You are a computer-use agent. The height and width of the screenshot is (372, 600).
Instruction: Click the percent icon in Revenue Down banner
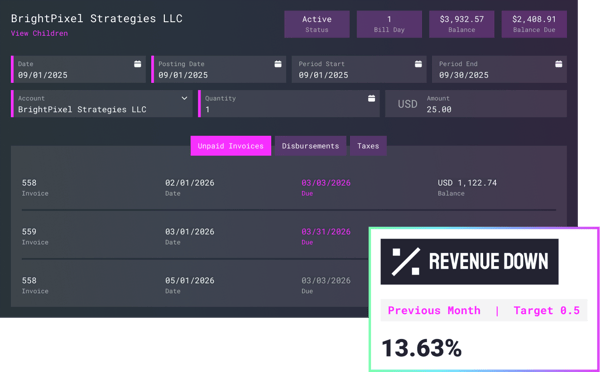(x=406, y=262)
